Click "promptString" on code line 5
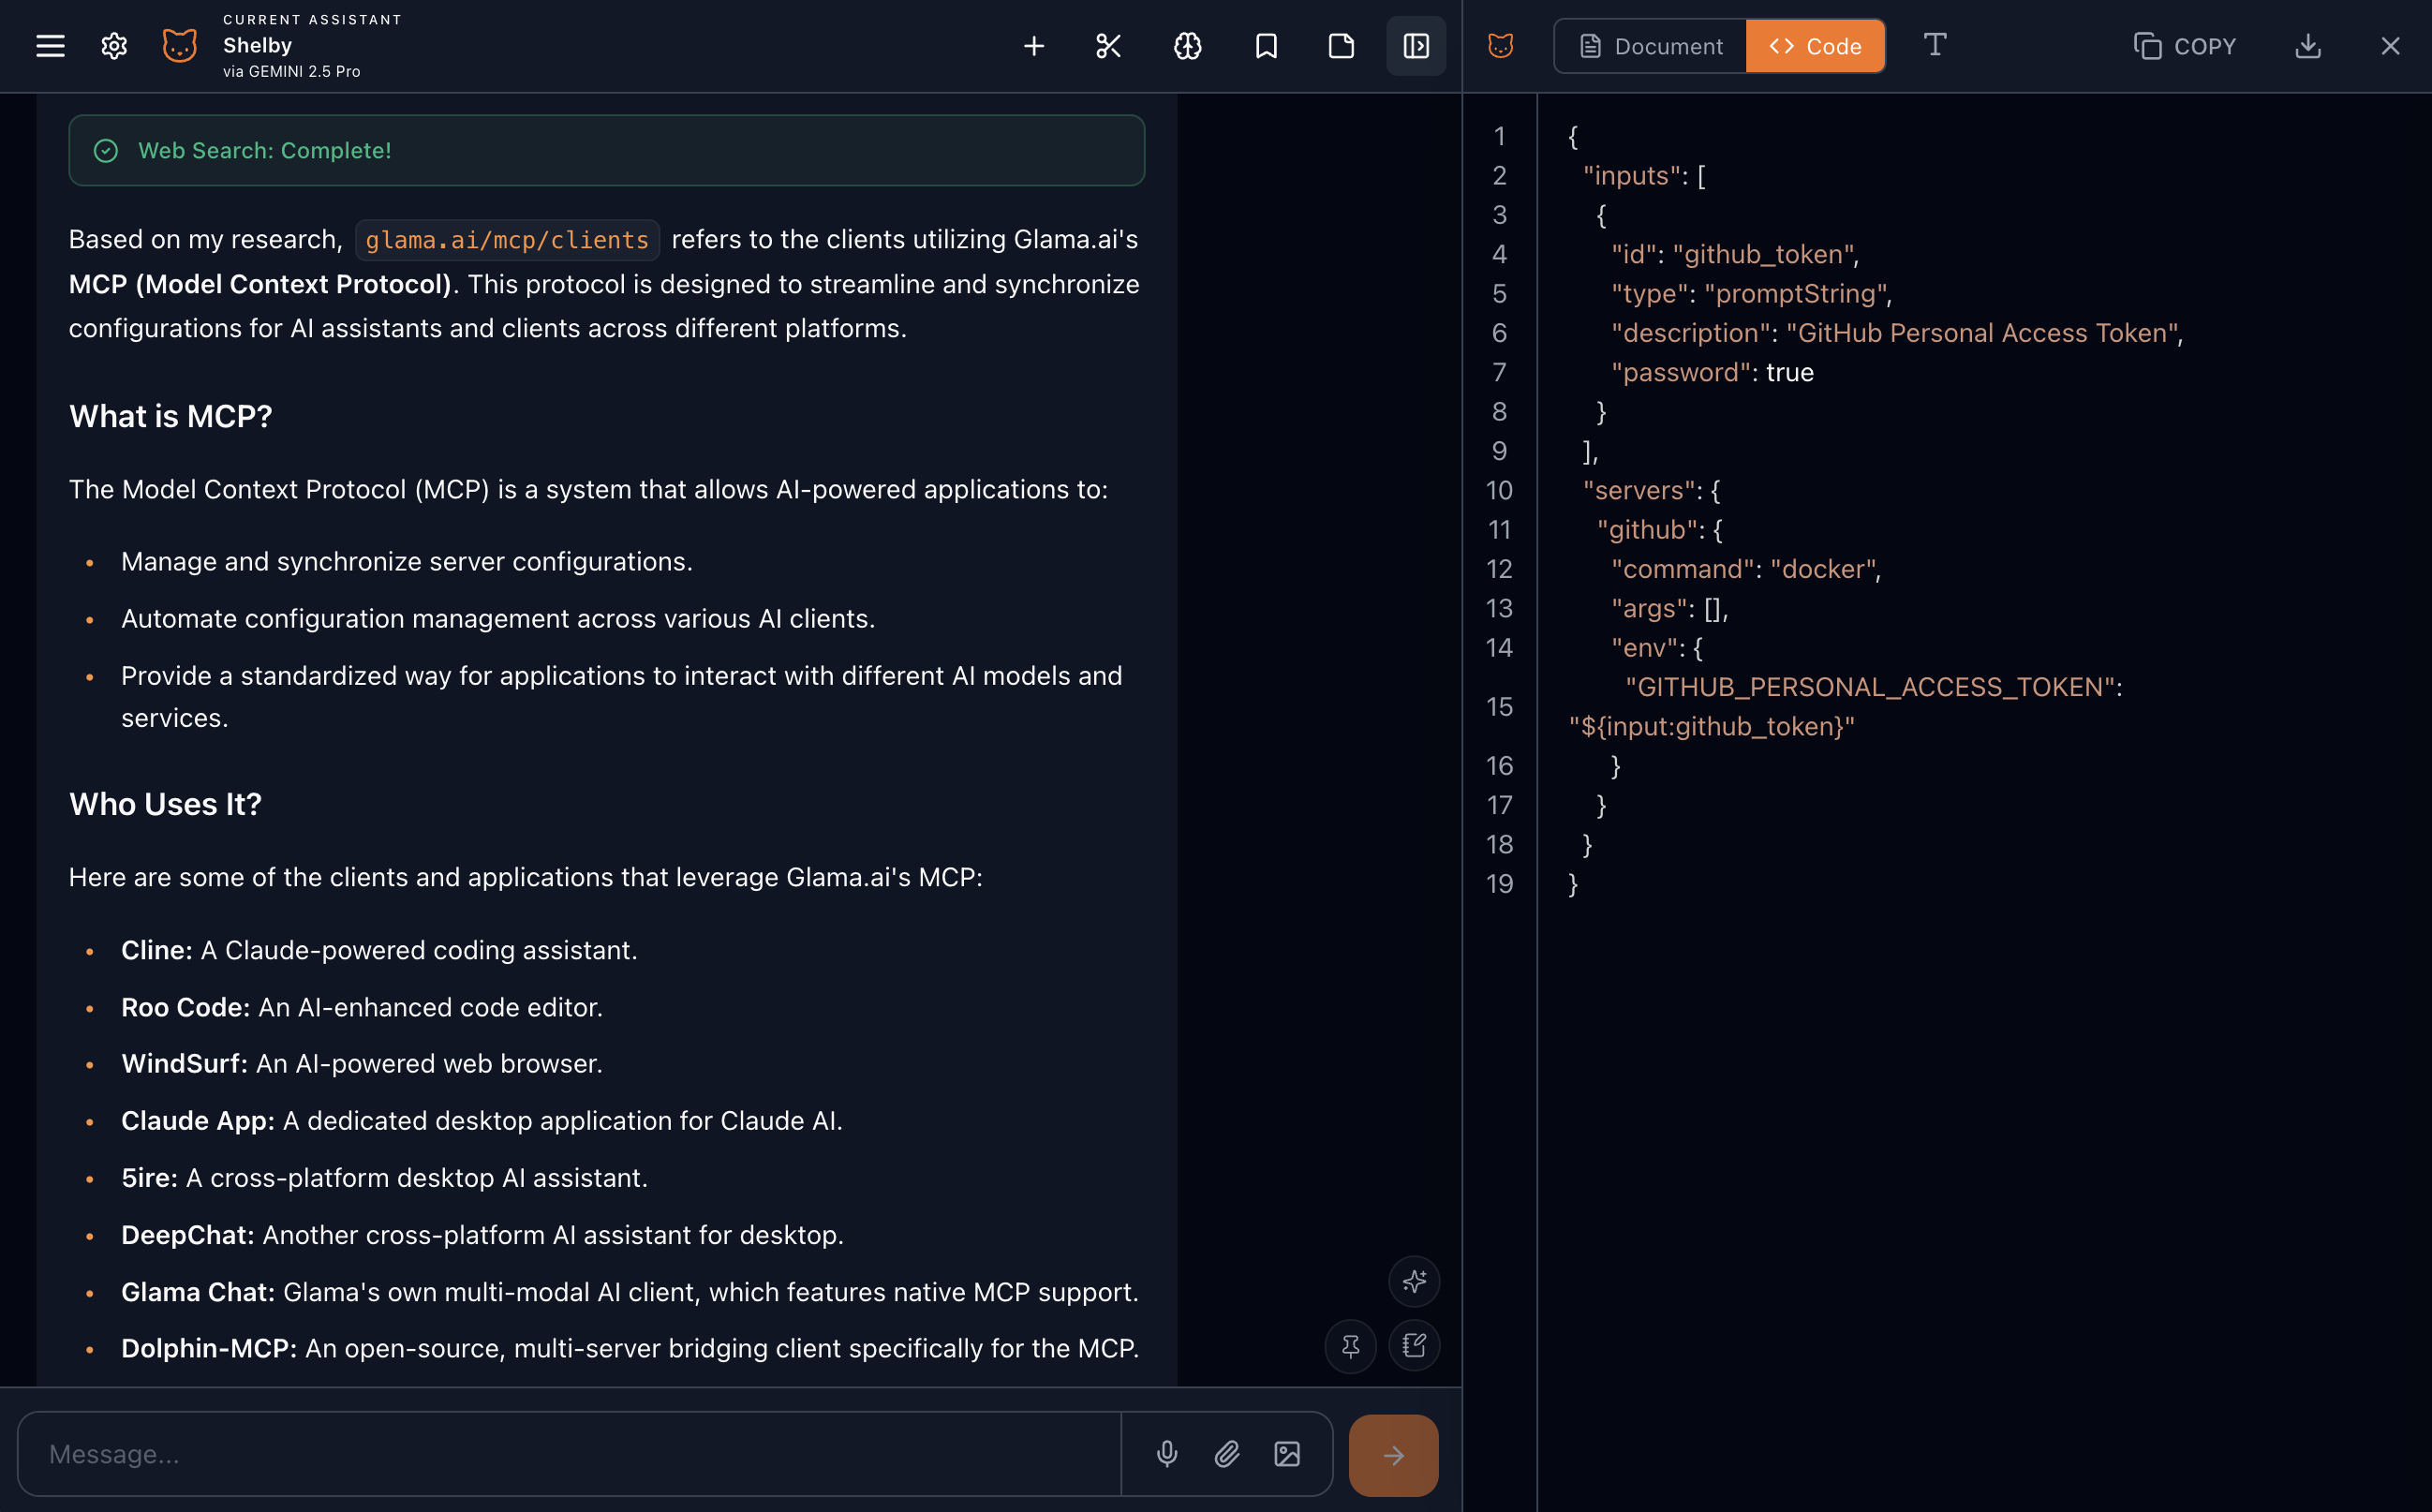The image size is (2432, 1512). point(1796,293)
